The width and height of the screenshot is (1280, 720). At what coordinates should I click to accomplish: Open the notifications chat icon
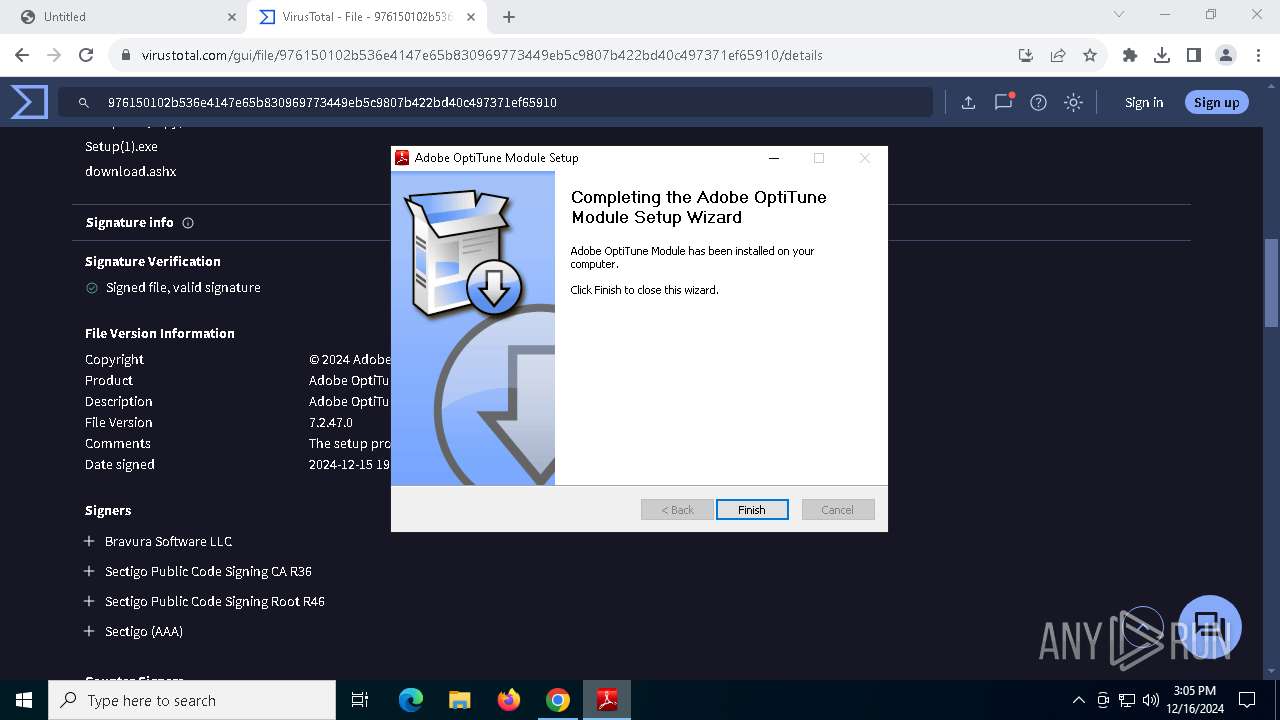click(1003, 102)
